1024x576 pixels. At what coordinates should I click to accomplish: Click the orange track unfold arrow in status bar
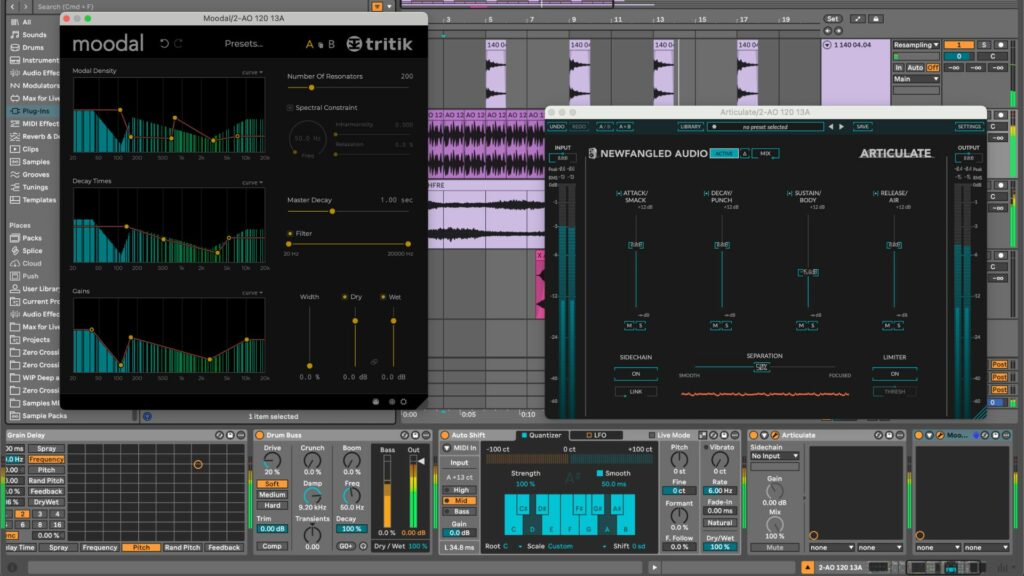tap(807, 568)
